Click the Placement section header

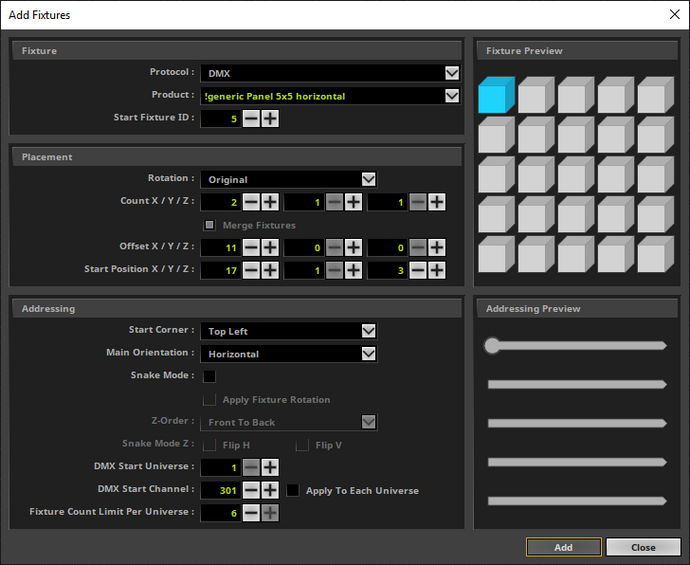click(237, 157)
